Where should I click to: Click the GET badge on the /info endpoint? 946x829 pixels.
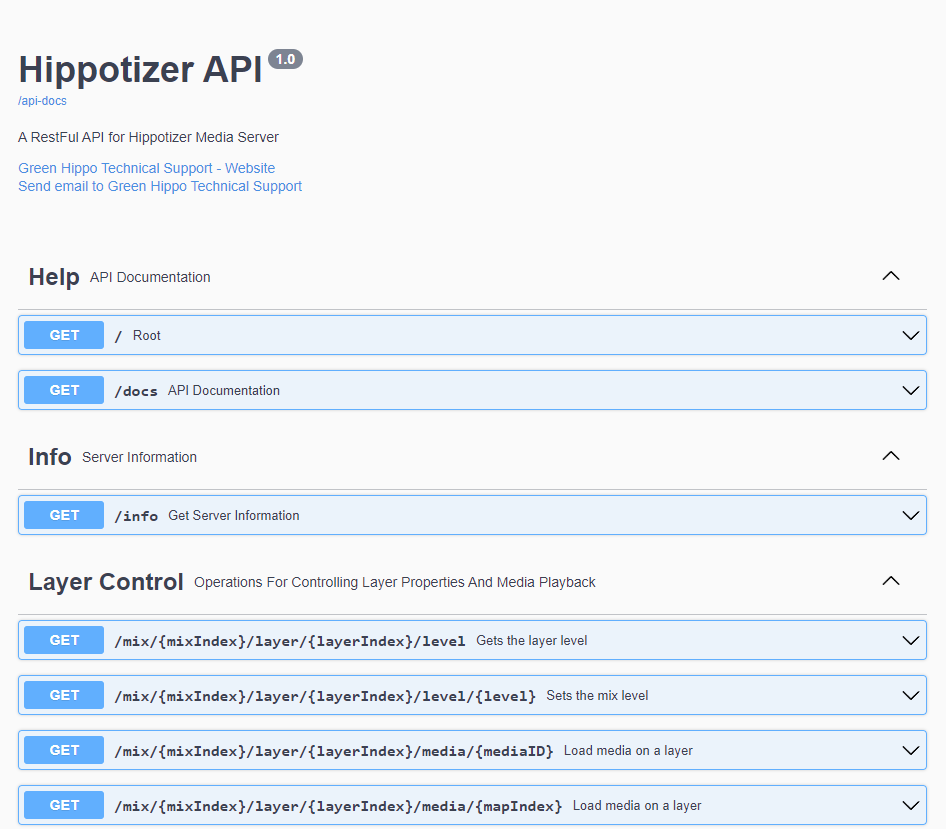[63, 515]
